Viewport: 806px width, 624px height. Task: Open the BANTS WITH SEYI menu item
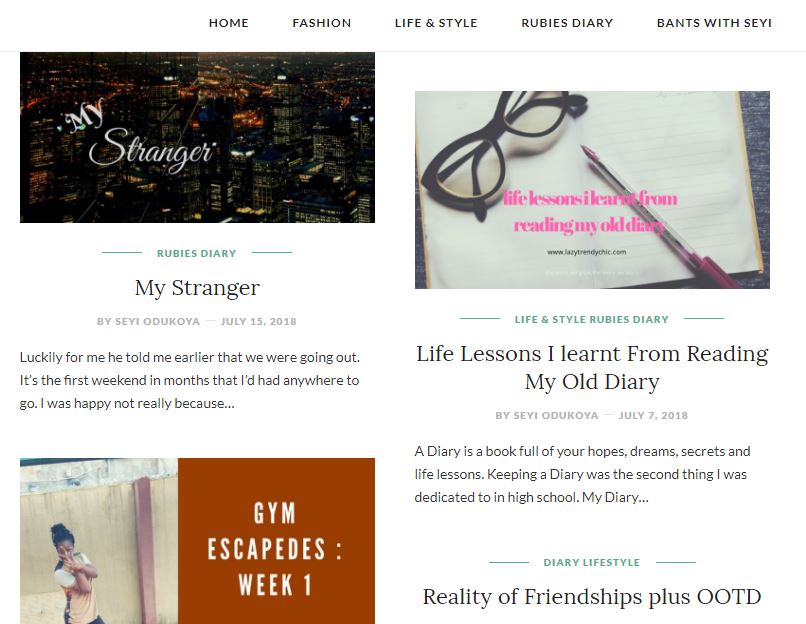click(x=714, y=23)
